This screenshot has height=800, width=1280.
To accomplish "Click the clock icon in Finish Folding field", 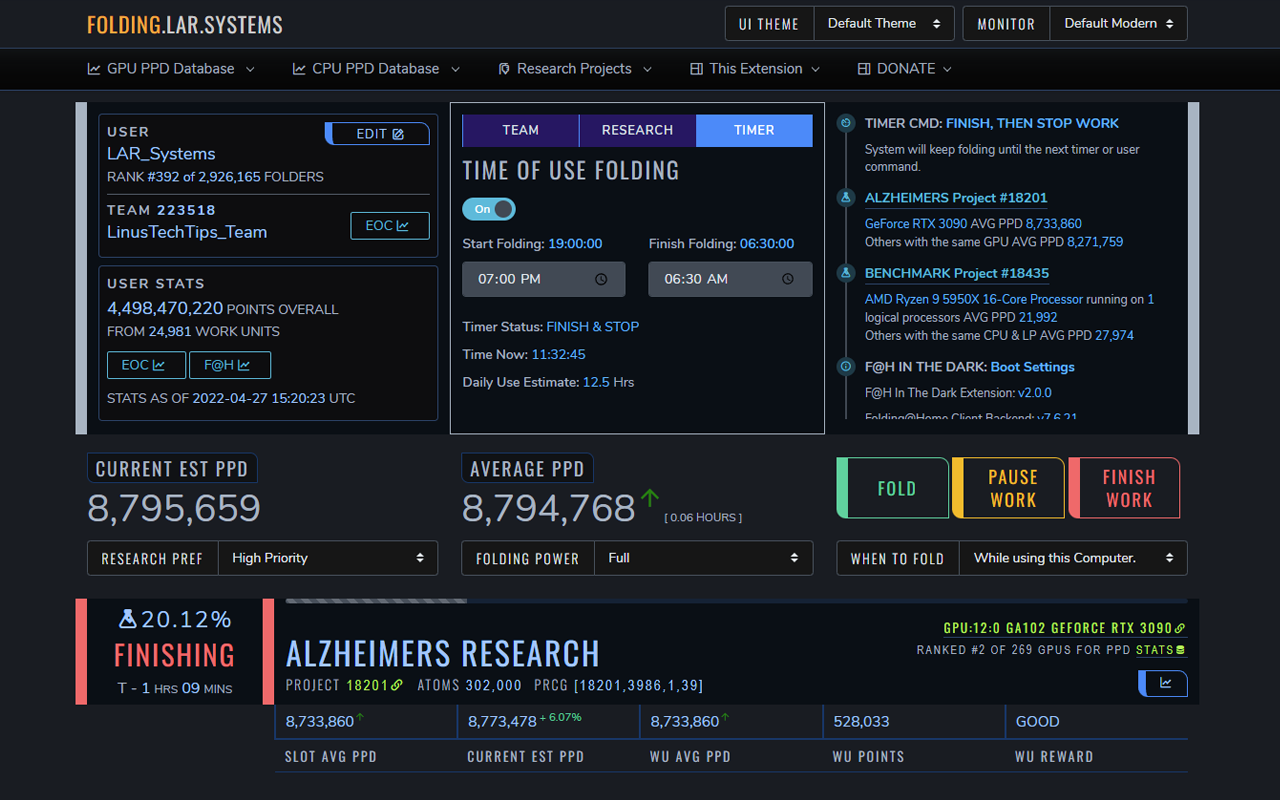I will [x=787, y=280].
